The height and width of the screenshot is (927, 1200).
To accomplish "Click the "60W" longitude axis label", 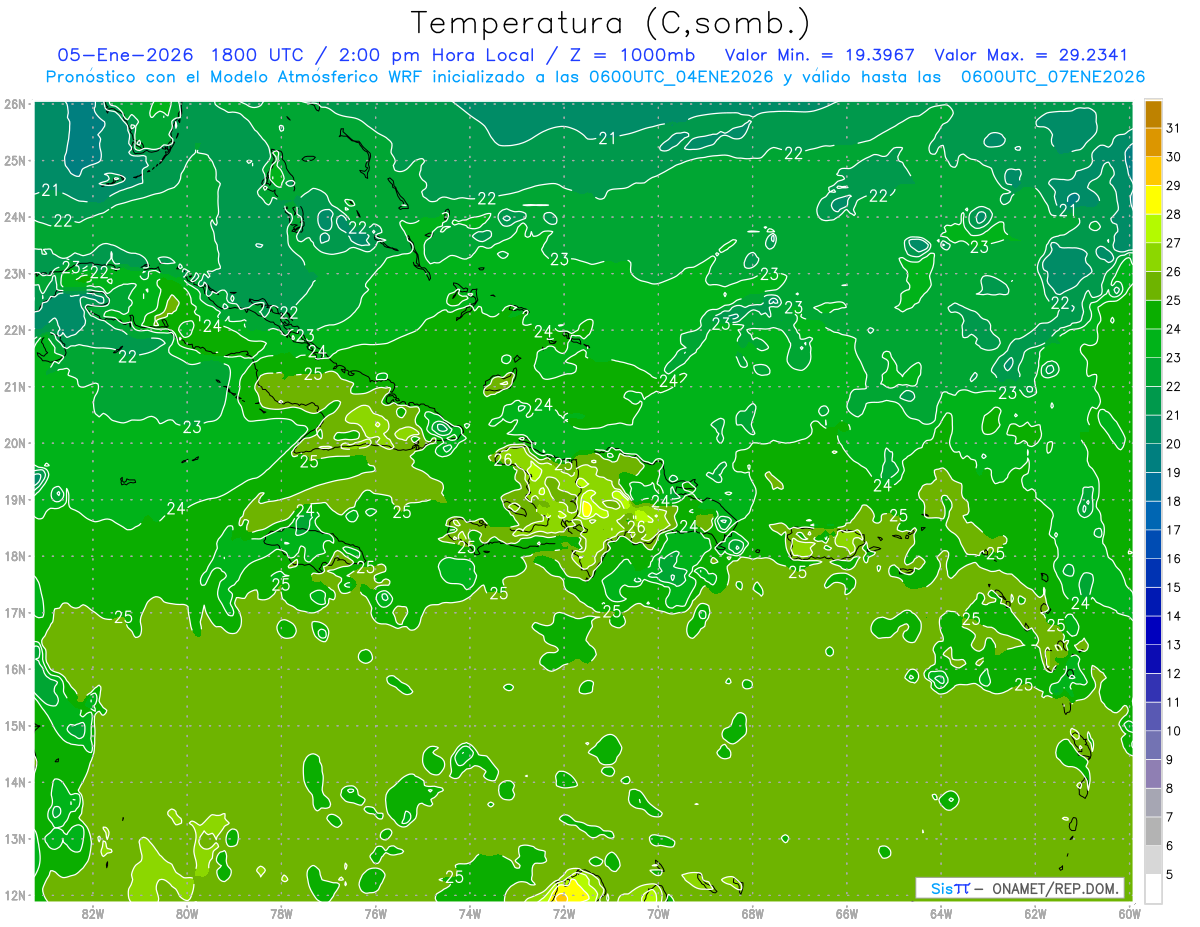I will point(1129,912).
